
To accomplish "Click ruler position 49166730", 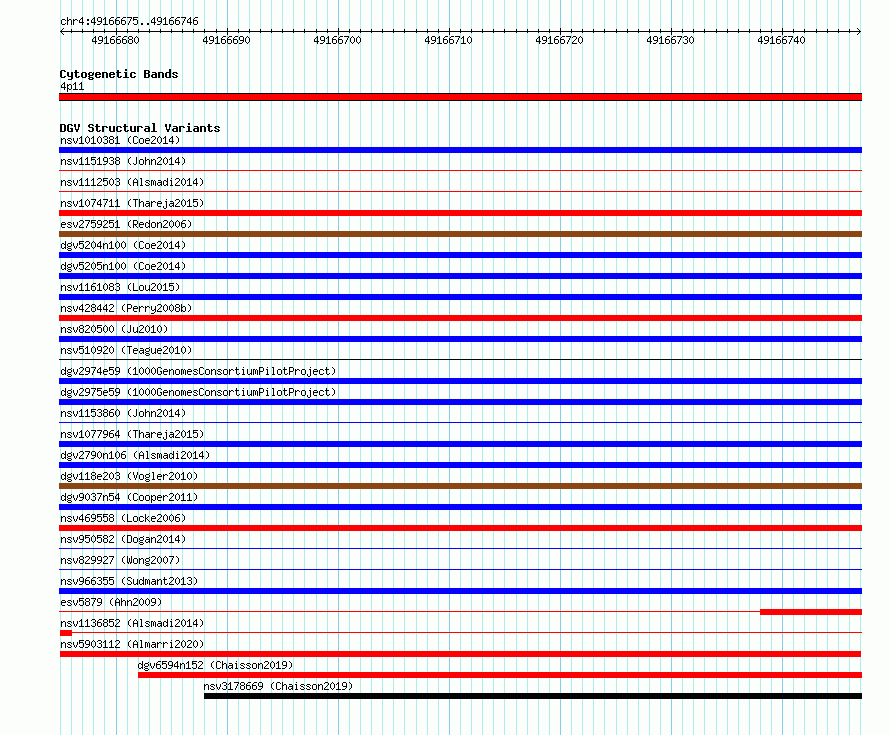I will coord(670,40).
